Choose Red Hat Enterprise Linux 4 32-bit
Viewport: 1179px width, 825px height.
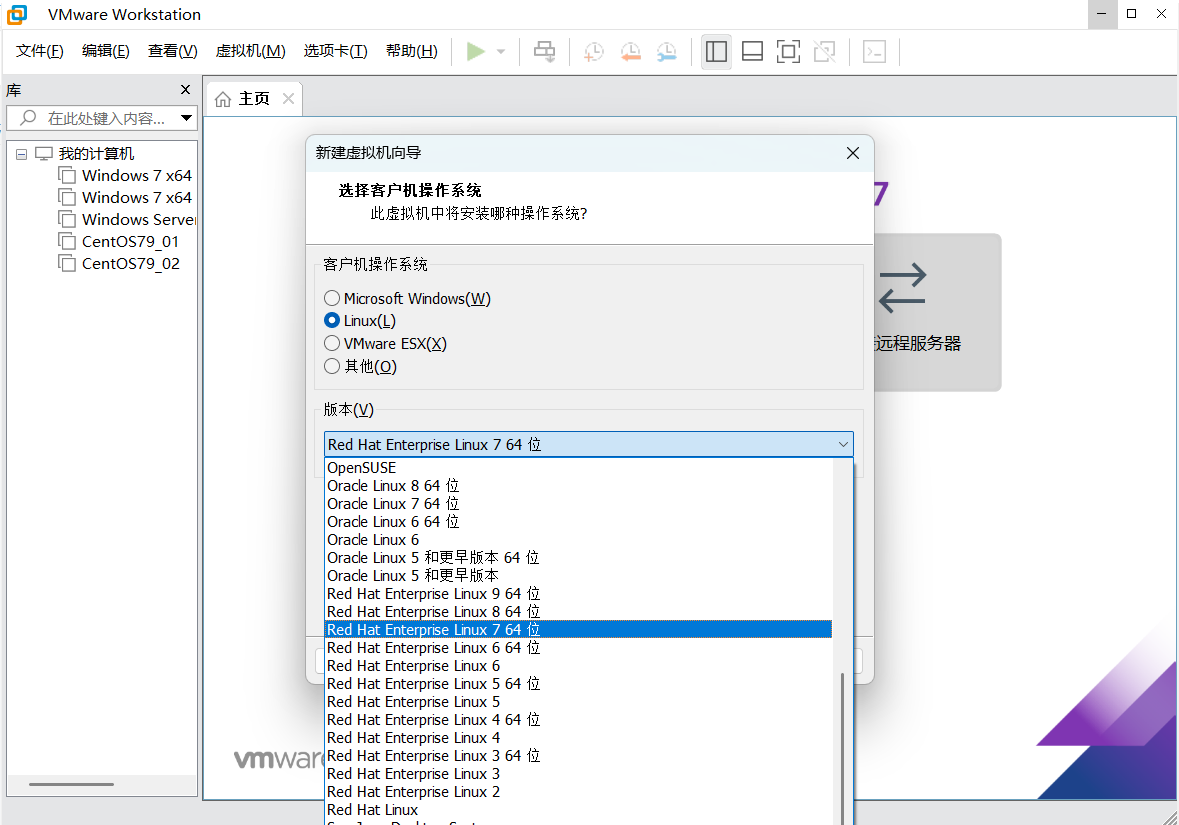(578, 738)
